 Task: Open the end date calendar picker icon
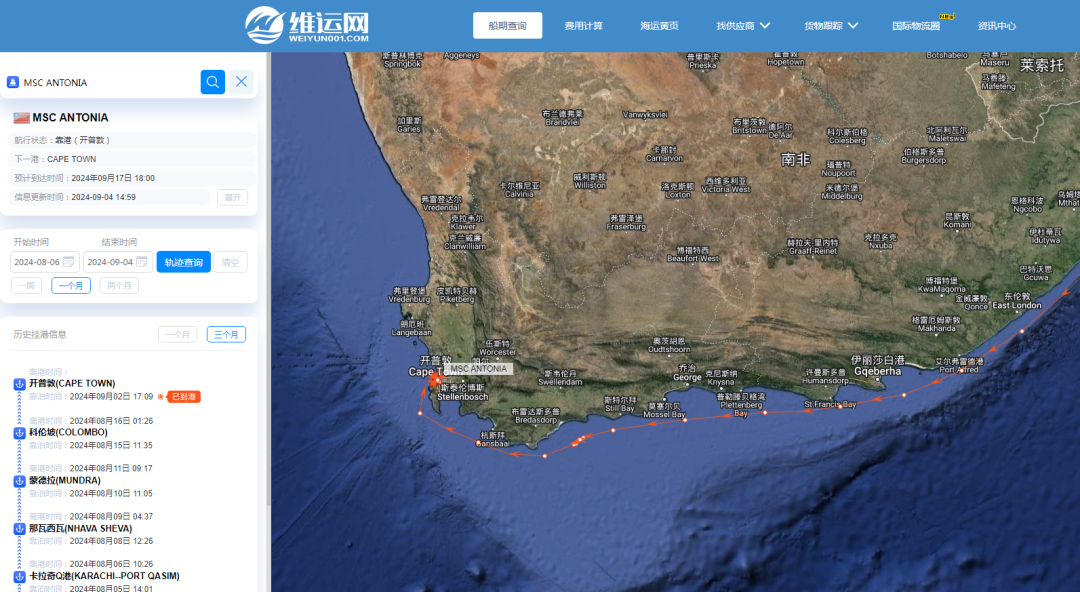click(x=141, y=262)
